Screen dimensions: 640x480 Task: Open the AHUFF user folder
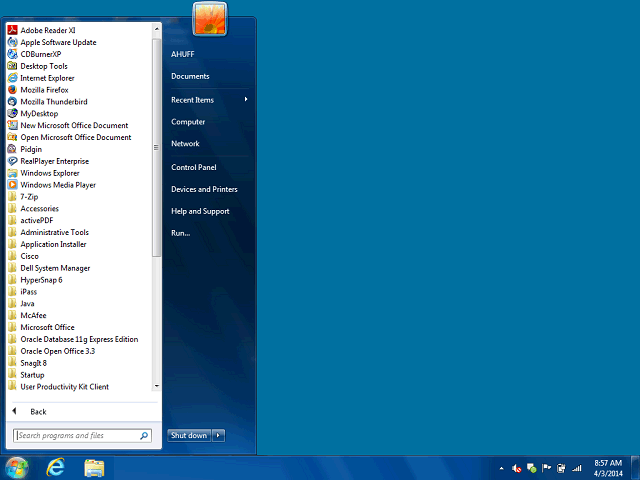pyautogui.click(x=182, y=54)
